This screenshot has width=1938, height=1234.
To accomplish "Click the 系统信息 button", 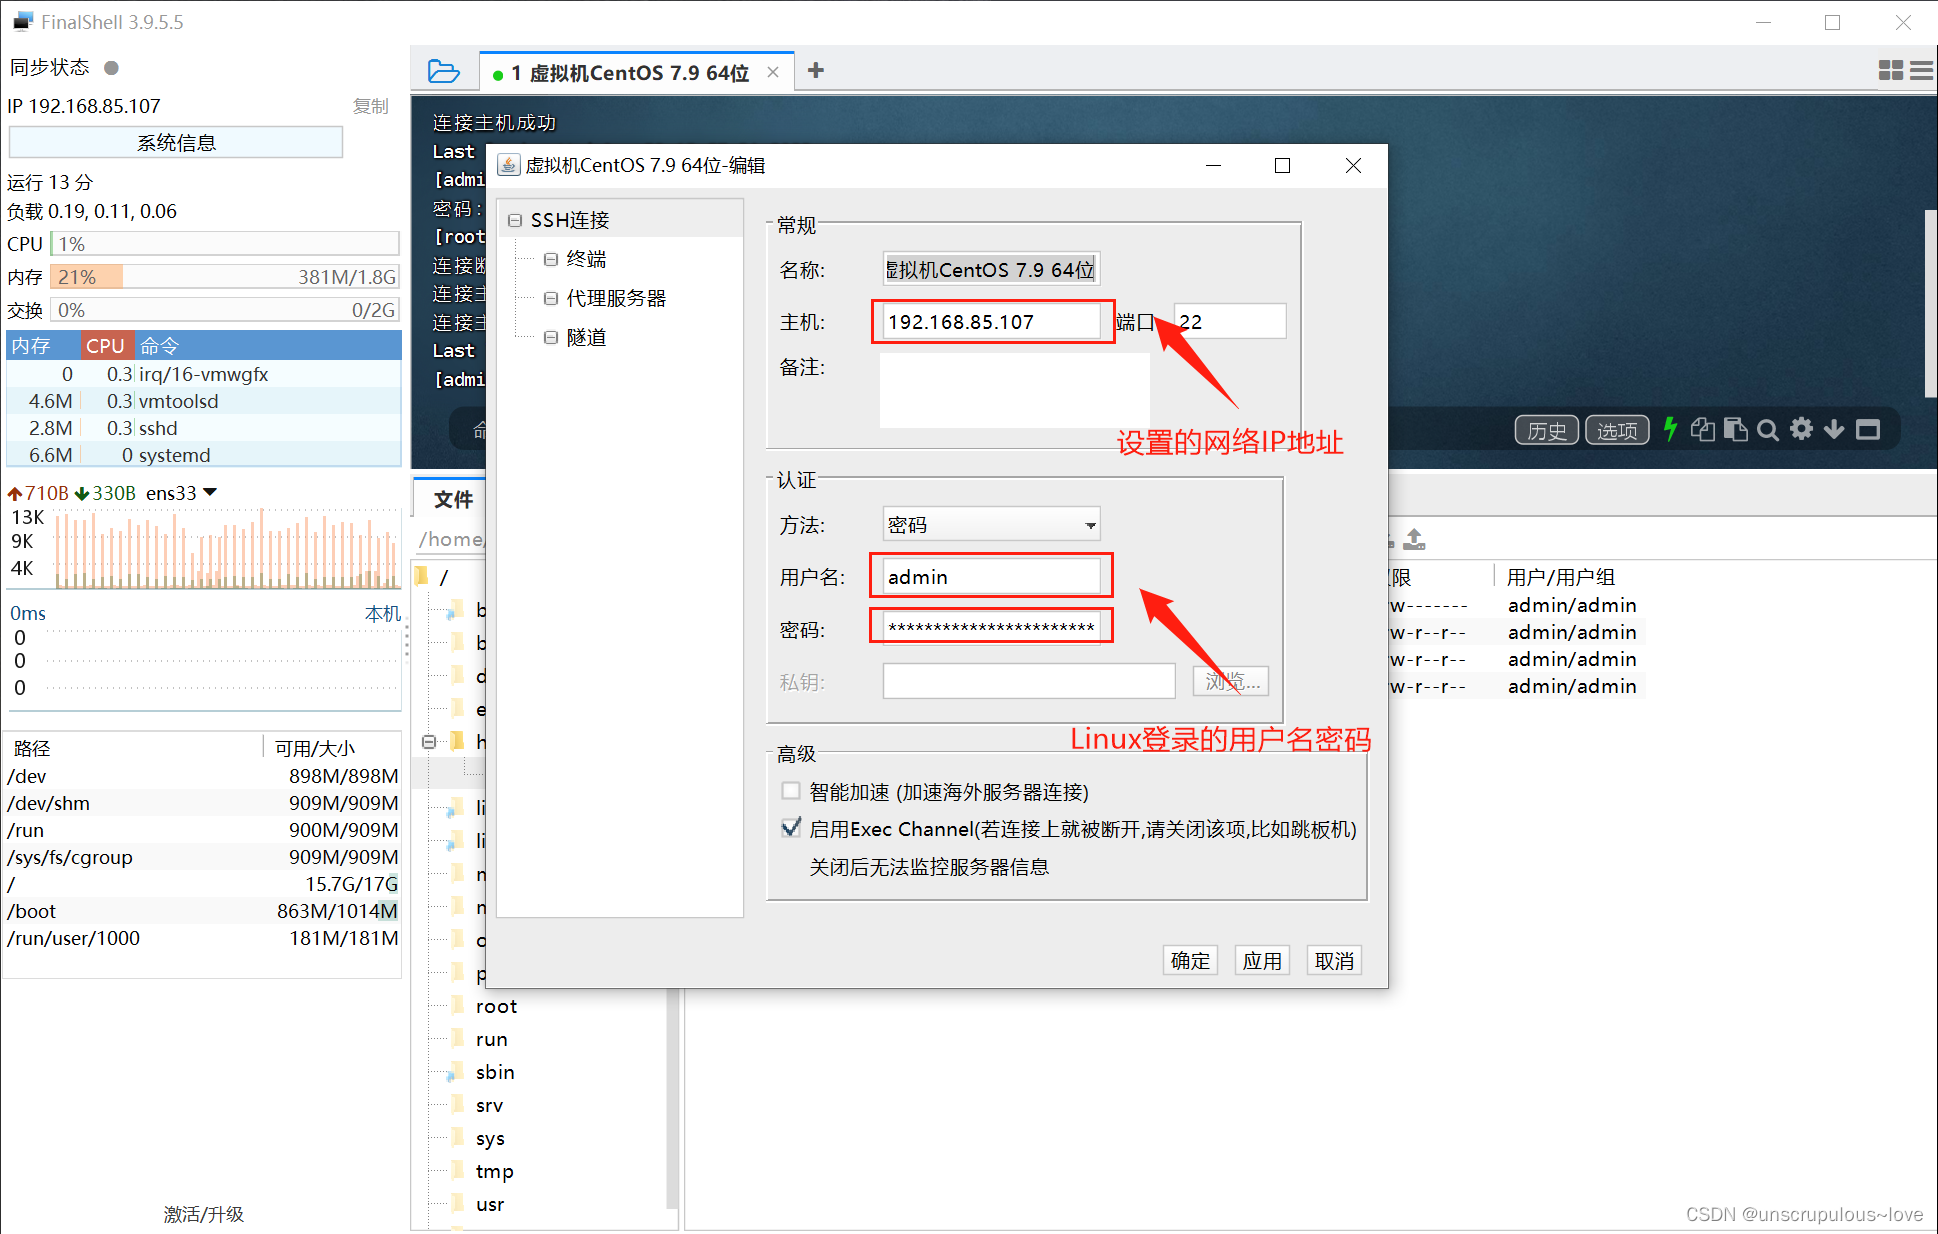I will click(176, 142).
